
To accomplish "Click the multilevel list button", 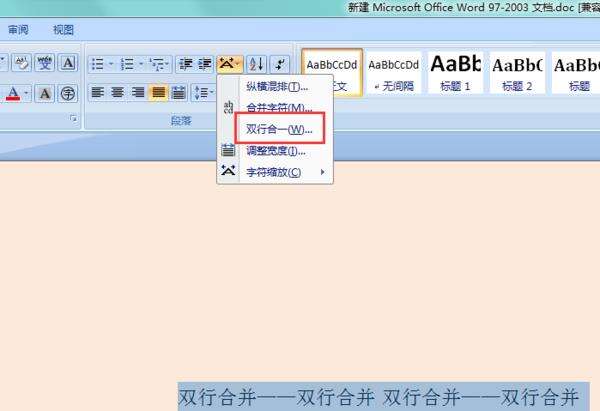I will click(157, 64).
